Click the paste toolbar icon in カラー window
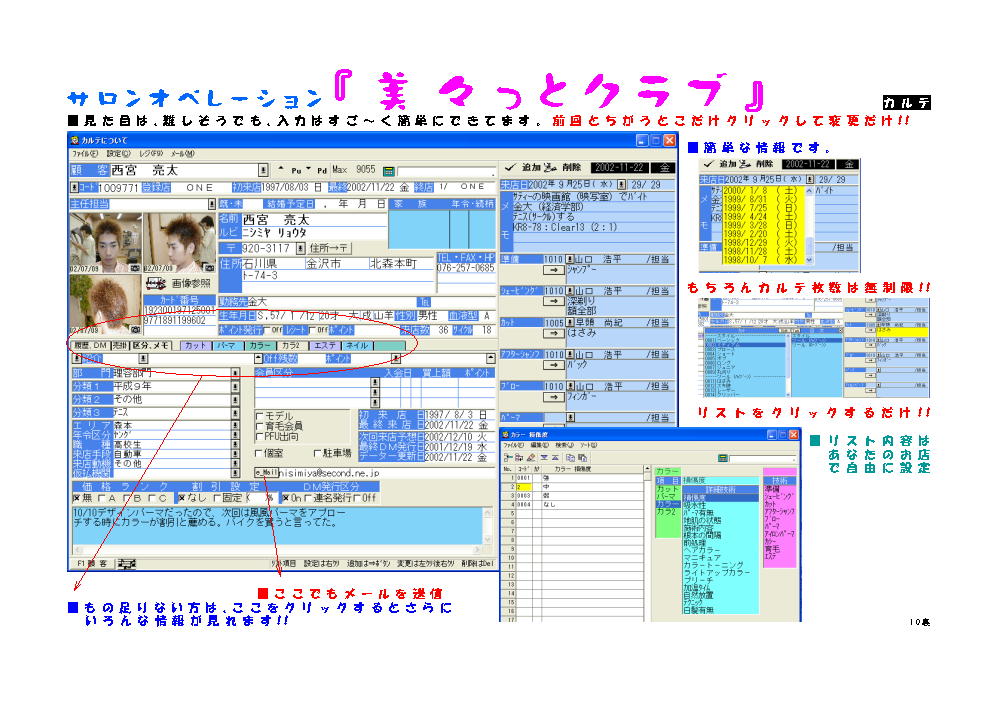 click(582, 457)
